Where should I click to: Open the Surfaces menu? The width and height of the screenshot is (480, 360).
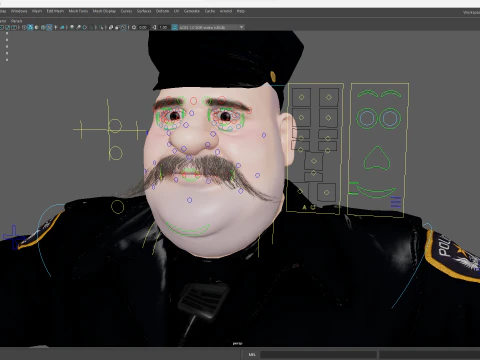pos(144,11)
